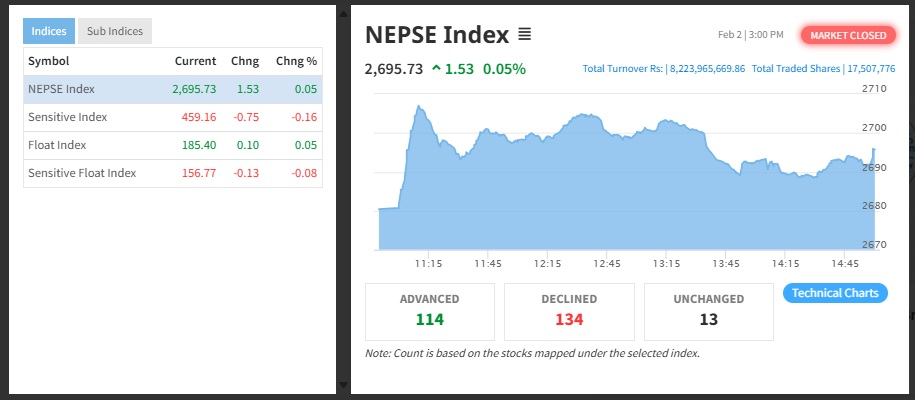
Task: Open Technical Charts
Action: coord(836,293)
